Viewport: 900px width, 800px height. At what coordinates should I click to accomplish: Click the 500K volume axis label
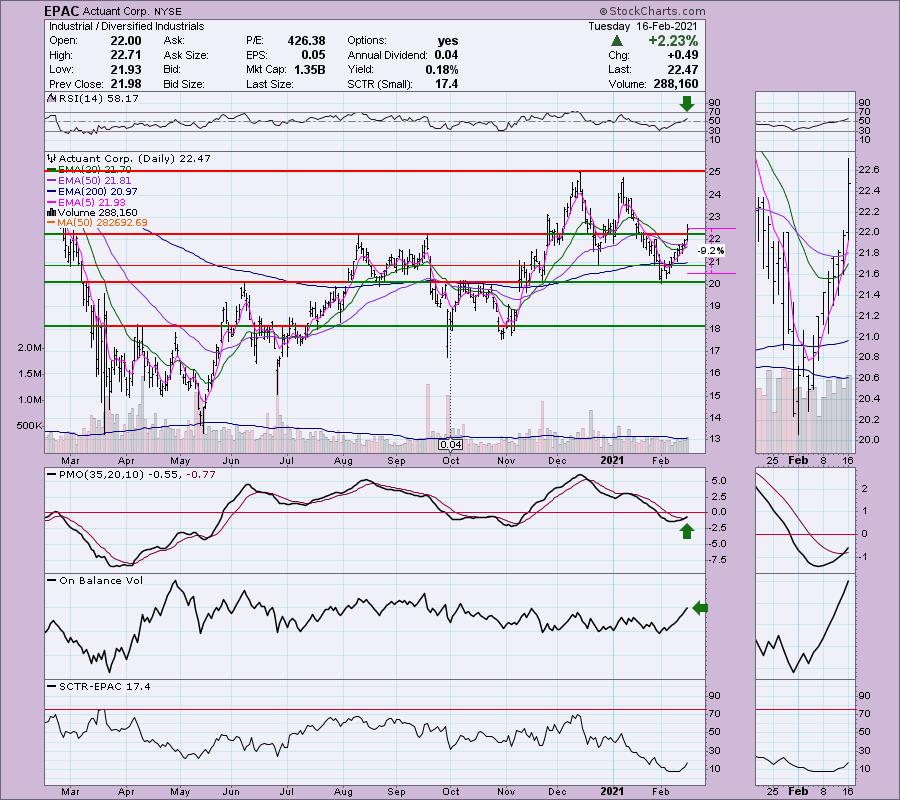[29, 426]
